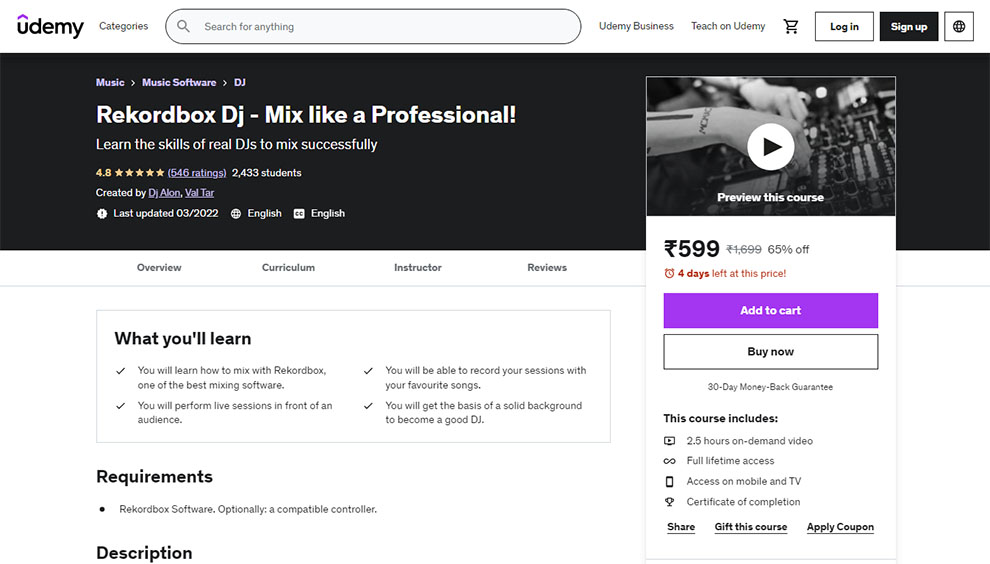Click the Buy now button
The height and width of the screenshot is (564, 990).
pyautogui.click(x=770, y=352)
